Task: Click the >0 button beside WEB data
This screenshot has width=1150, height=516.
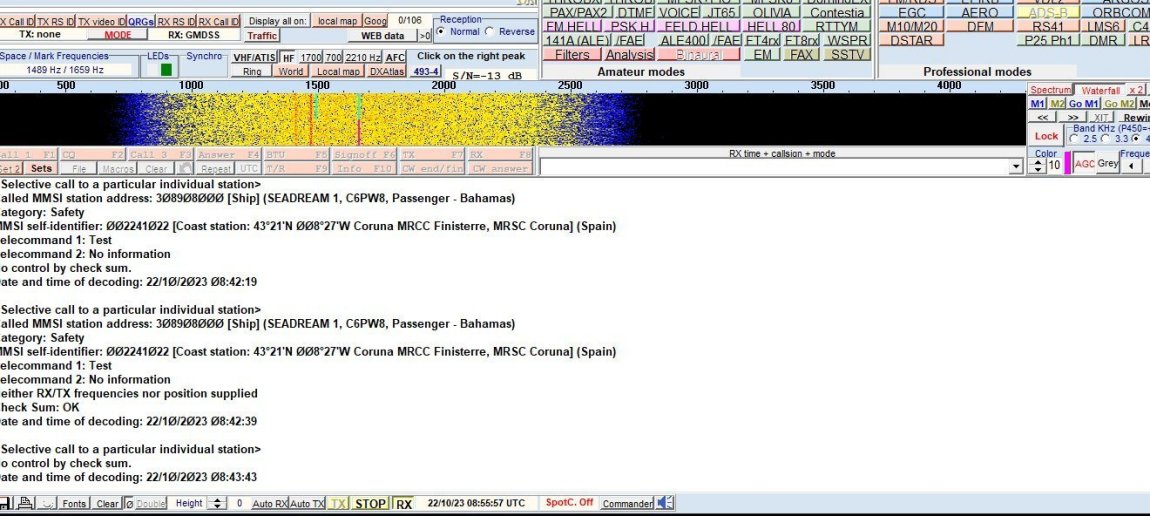Action: (425, 35)
